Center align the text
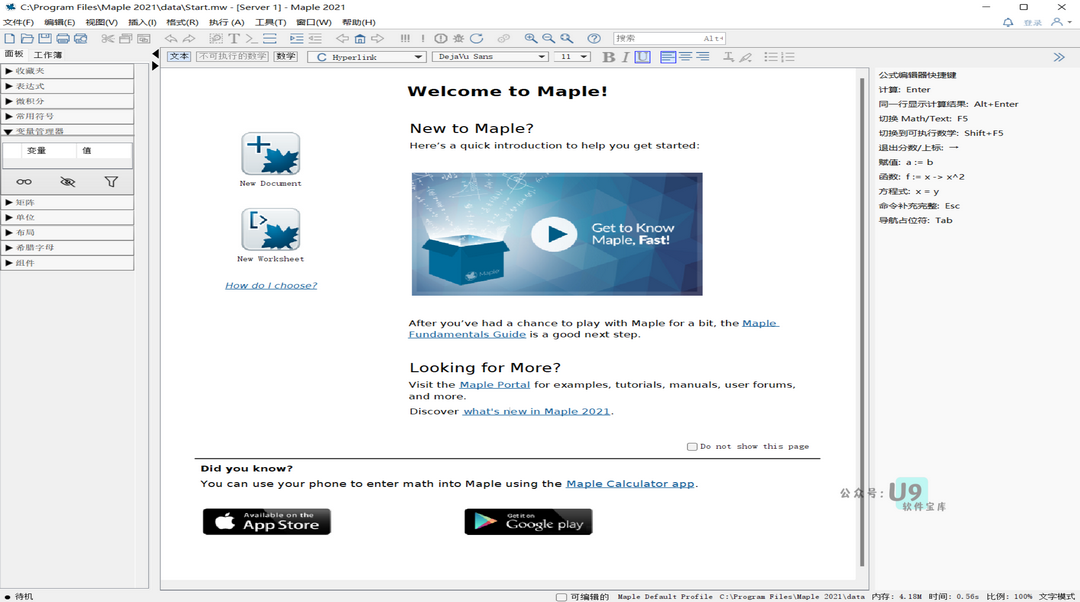 [685, 57]
